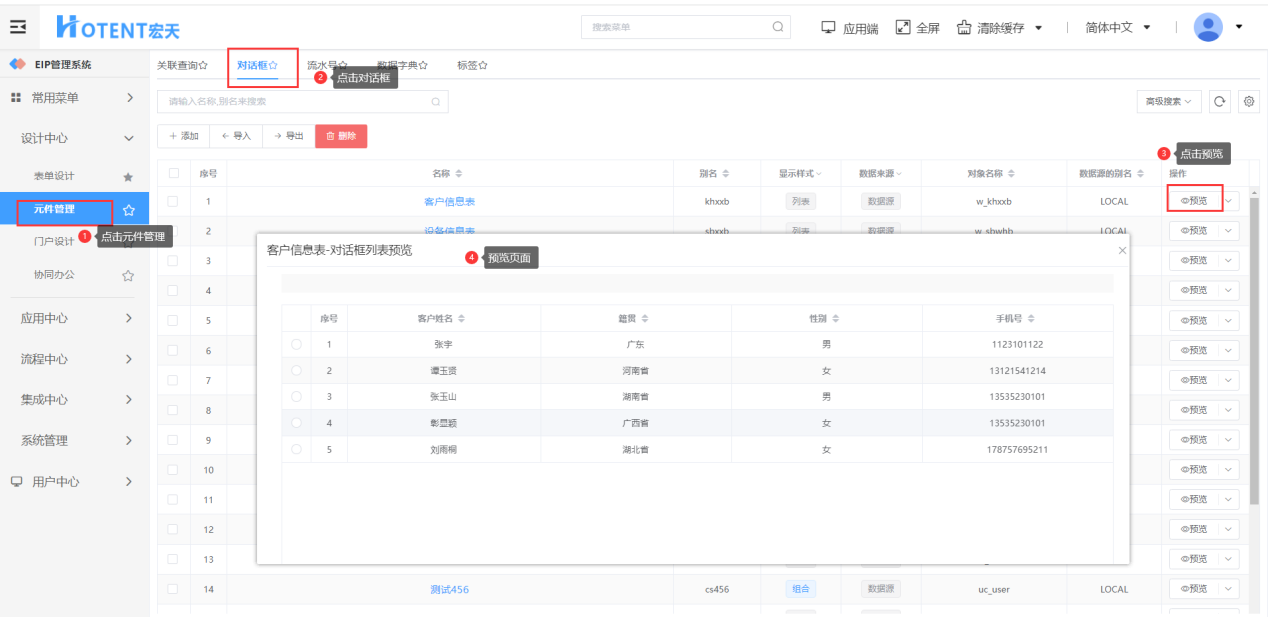Switch to the 标签 tab
This screenshot has width=1268, height=617.
pos(472,65)
